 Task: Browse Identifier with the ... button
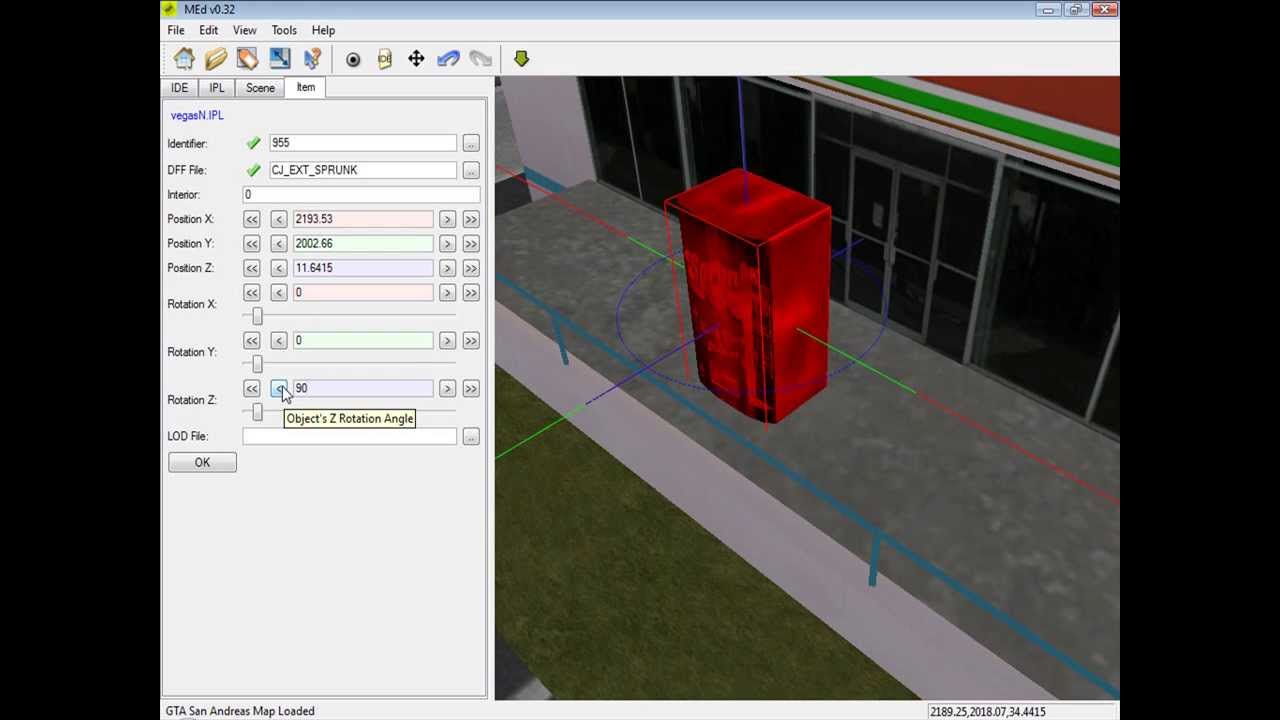pos(470,143)
